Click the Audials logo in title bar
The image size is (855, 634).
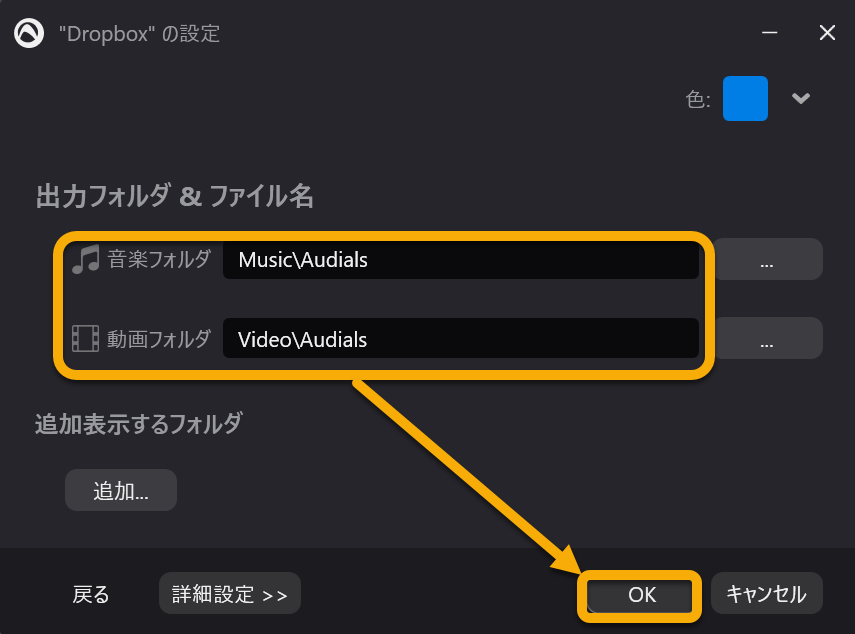click(x=29, y=33)
